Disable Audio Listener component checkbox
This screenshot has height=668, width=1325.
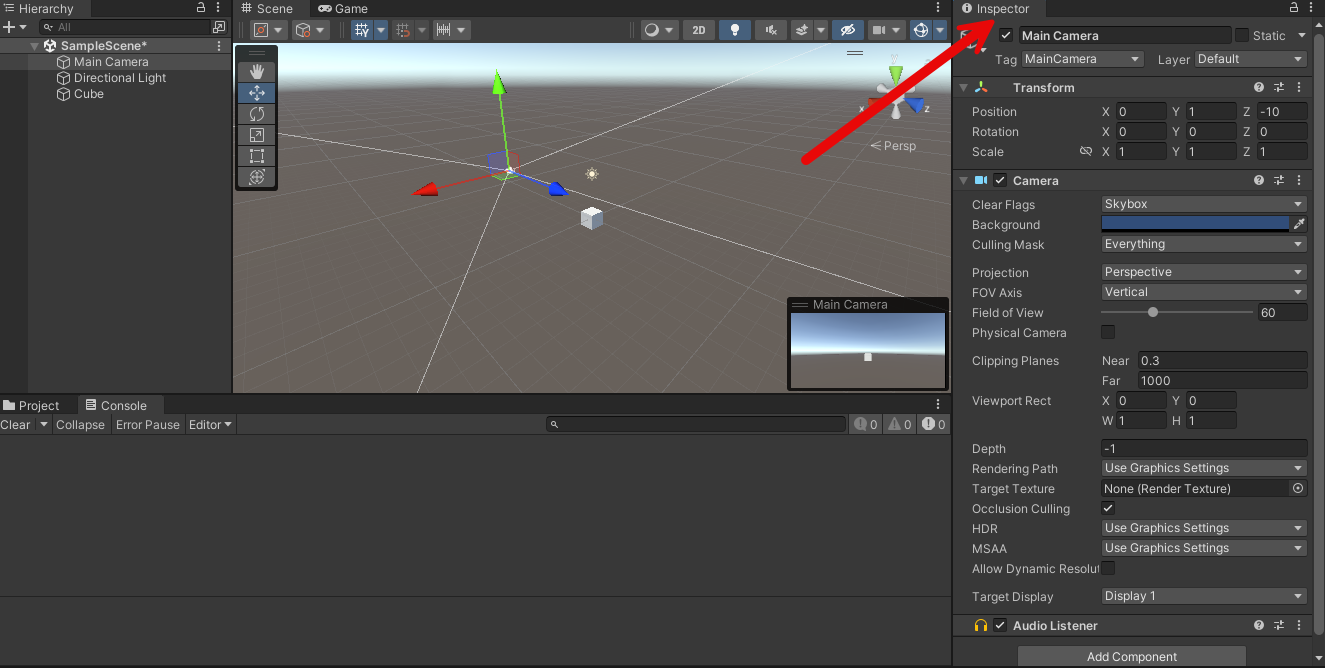click(1000, 626)
